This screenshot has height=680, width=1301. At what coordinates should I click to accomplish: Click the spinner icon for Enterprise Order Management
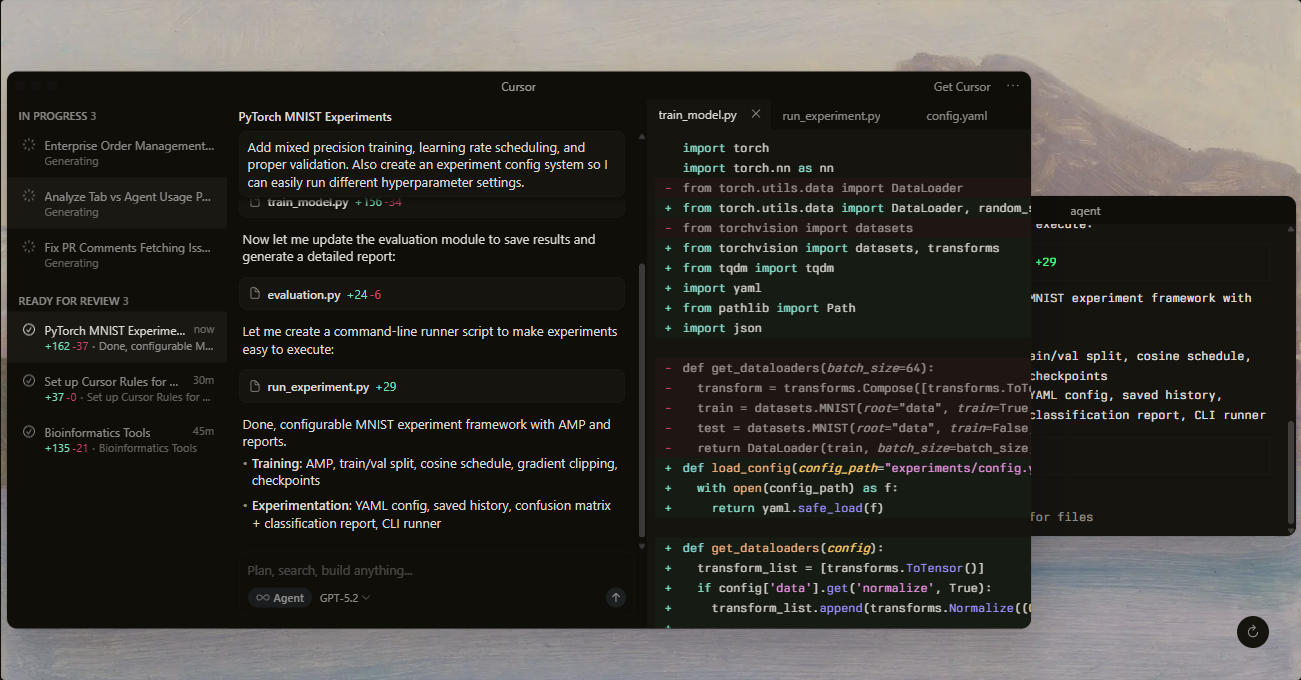[29, 146]
